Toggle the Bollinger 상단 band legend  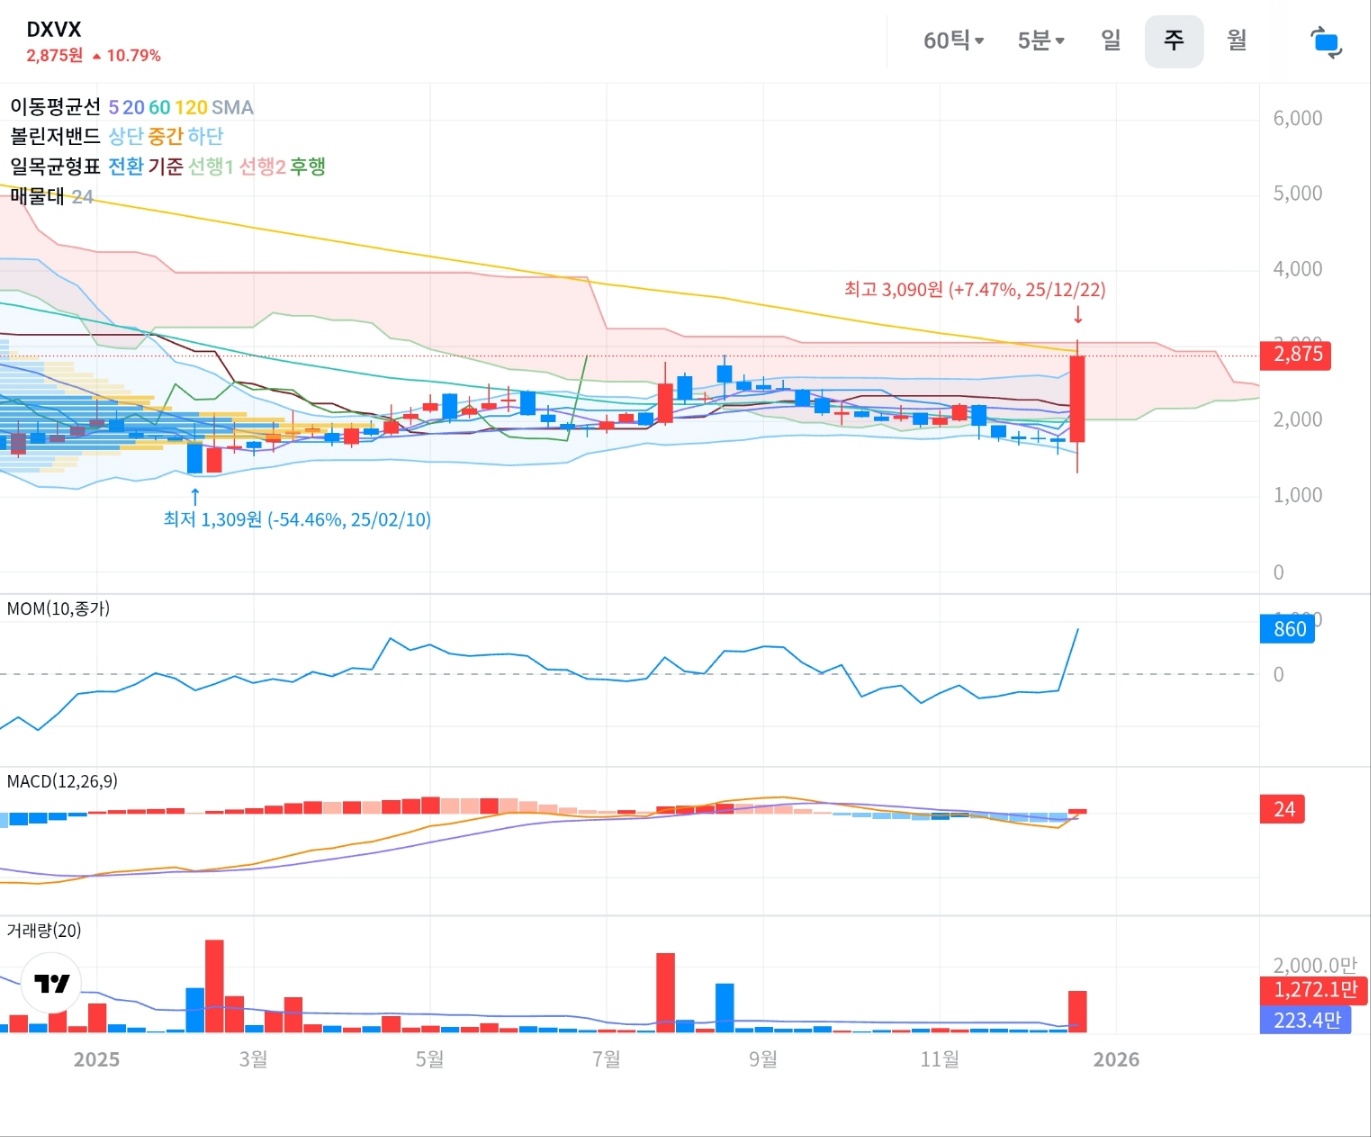tap(126, 136)
